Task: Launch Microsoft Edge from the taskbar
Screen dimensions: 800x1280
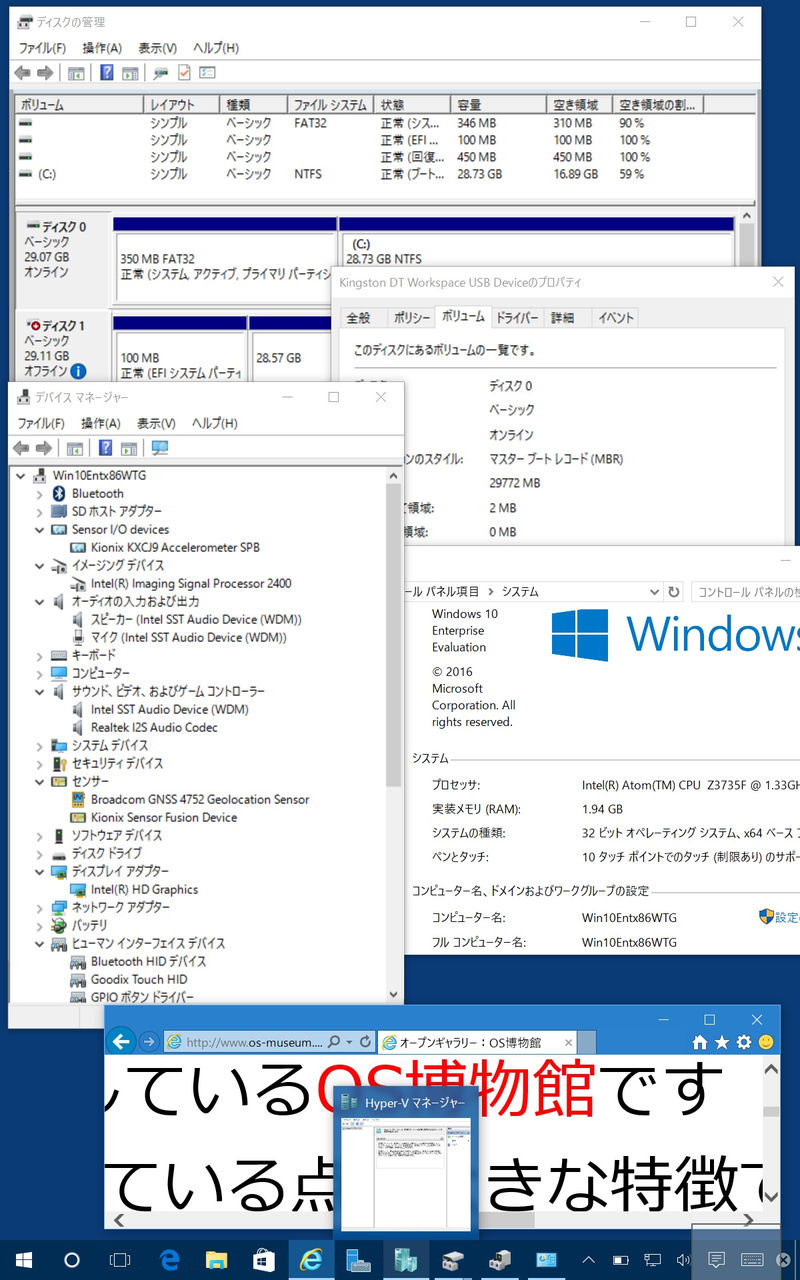Action: coord(168,1260)
